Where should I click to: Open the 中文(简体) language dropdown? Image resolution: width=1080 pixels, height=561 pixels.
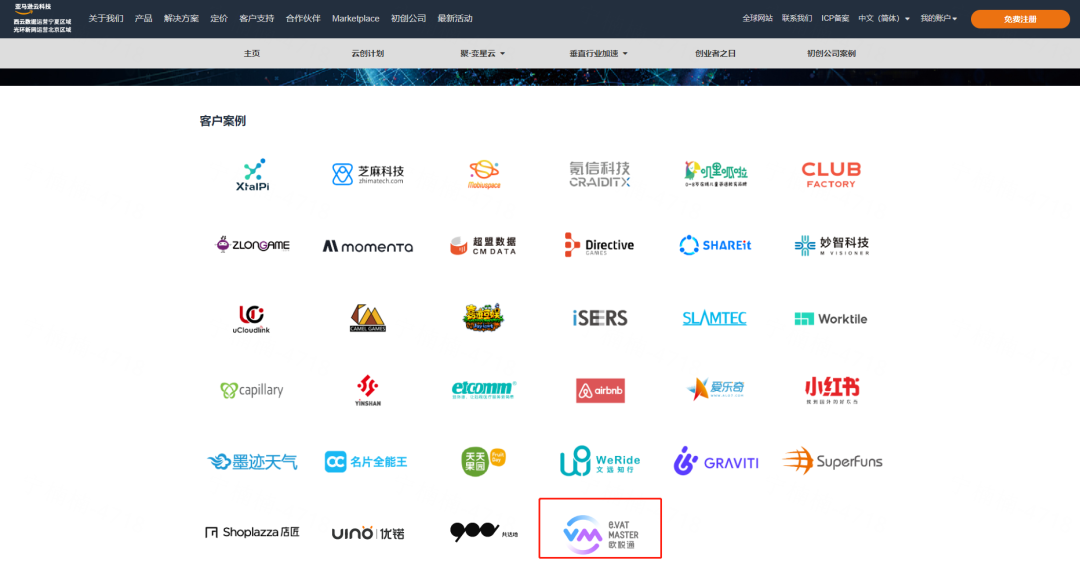pos(884,19)
